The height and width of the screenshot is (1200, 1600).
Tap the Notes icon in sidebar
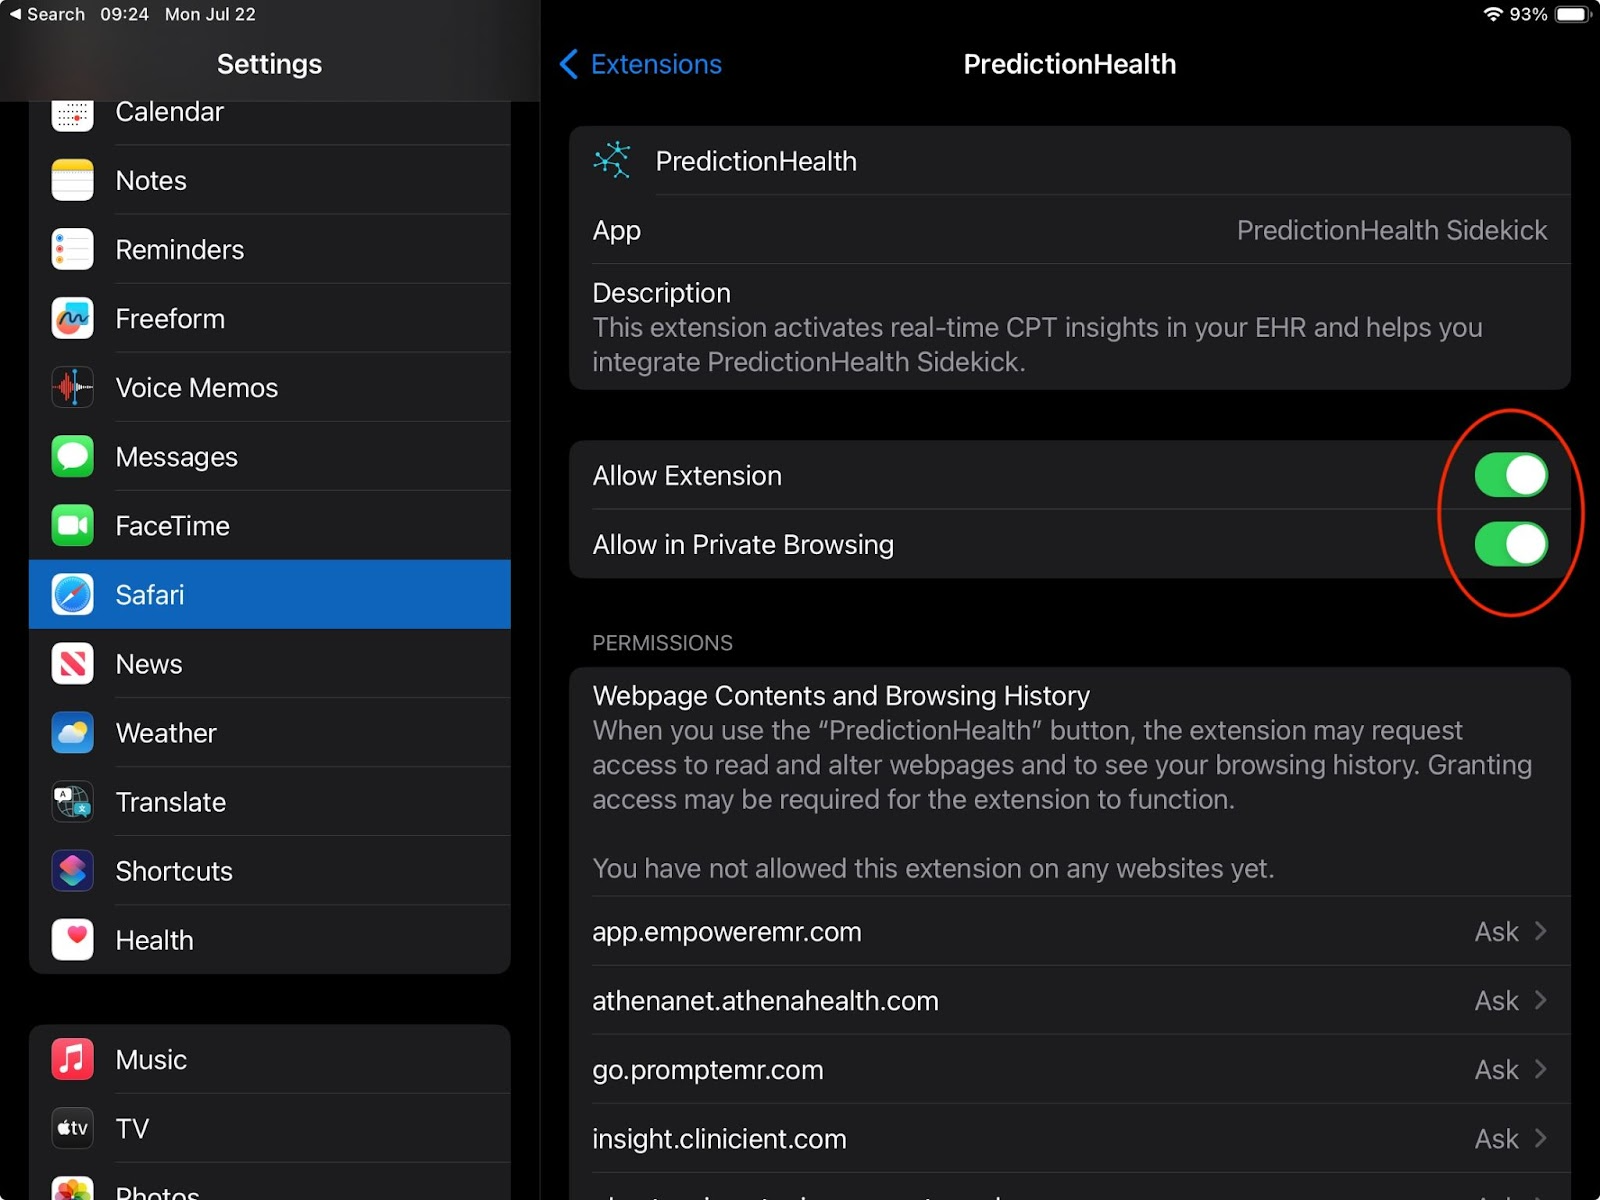72,180
